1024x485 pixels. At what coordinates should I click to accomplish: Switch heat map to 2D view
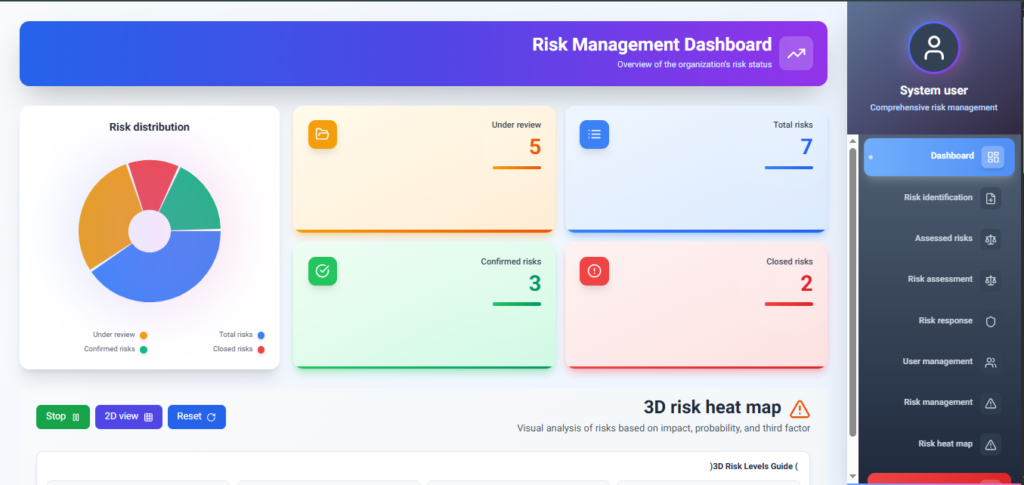click(x=128, y=417)
